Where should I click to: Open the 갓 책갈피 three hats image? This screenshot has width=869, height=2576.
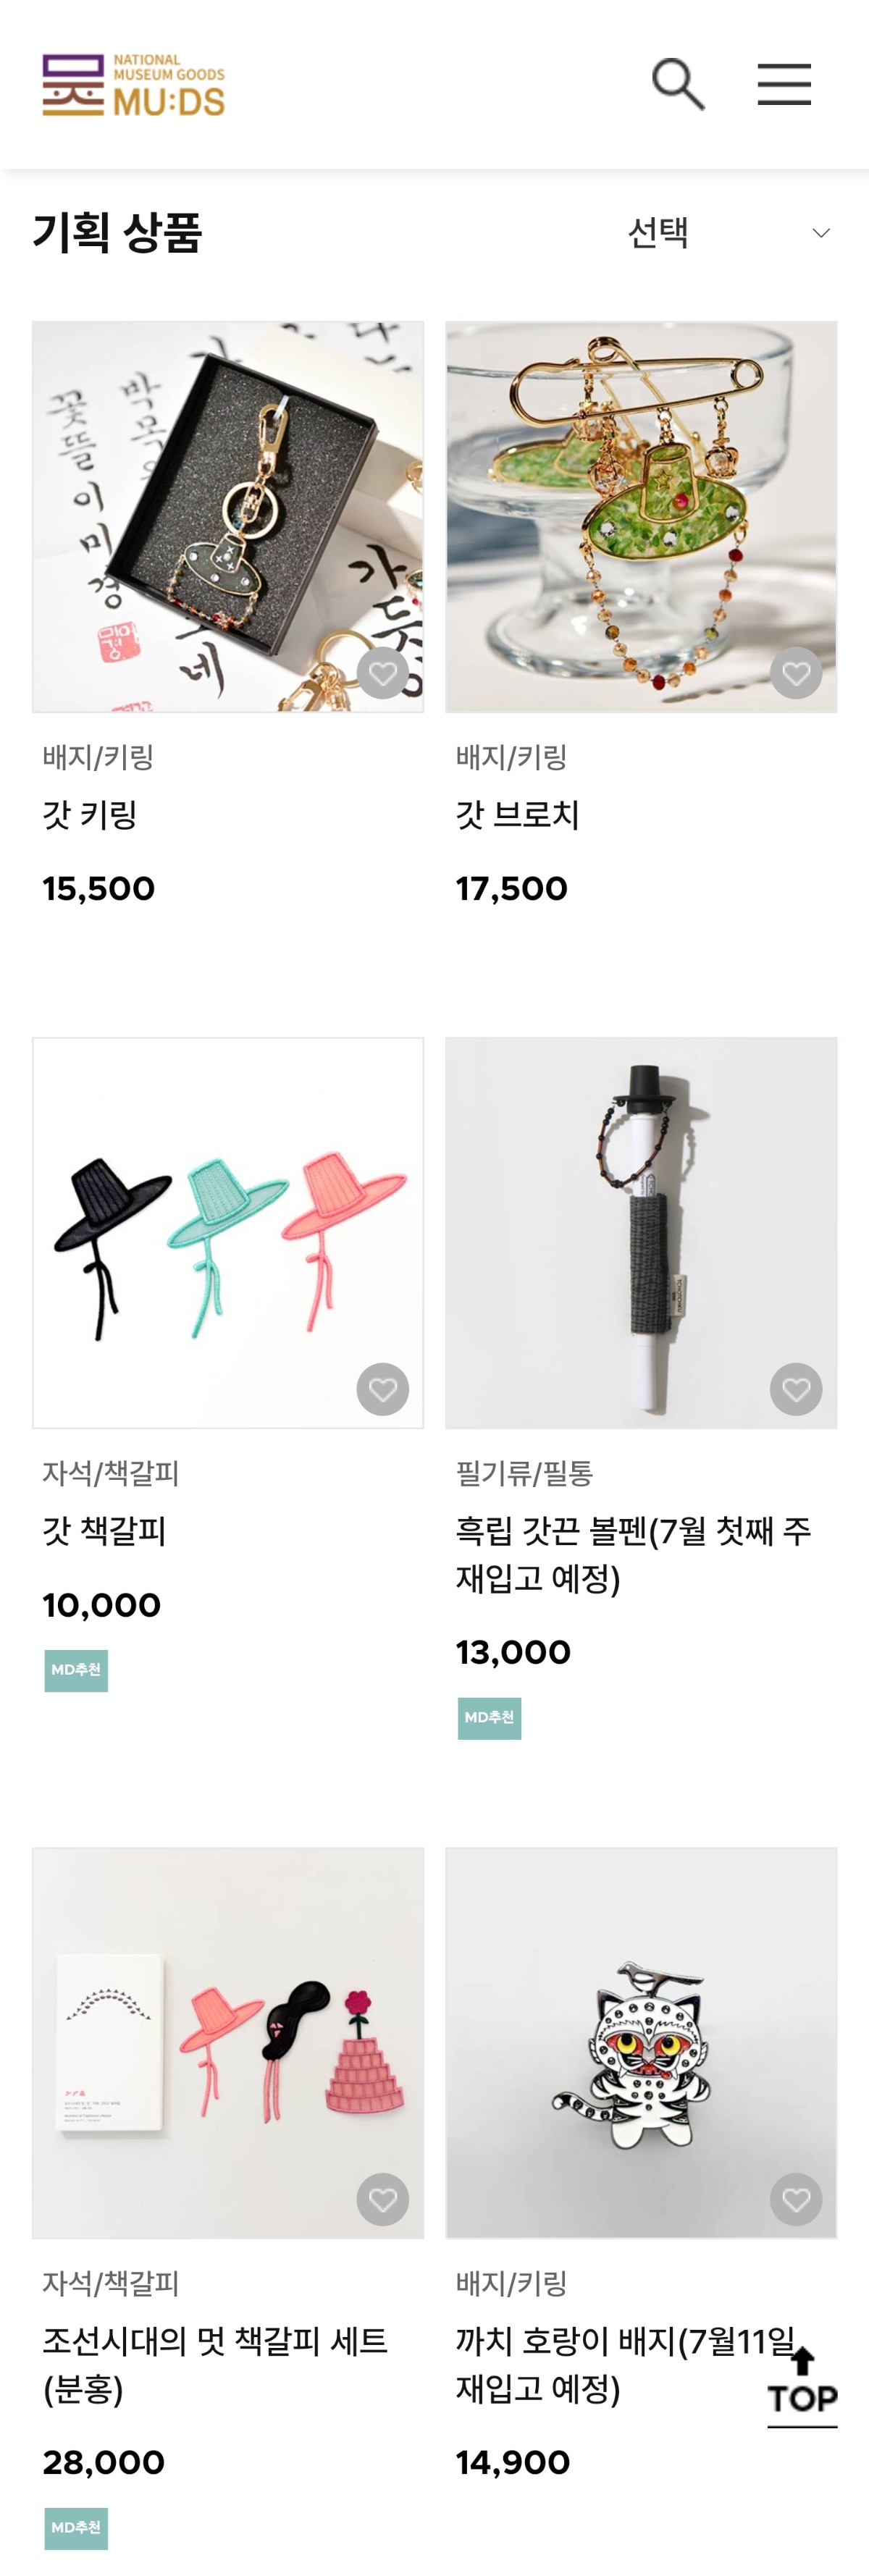228,1233
